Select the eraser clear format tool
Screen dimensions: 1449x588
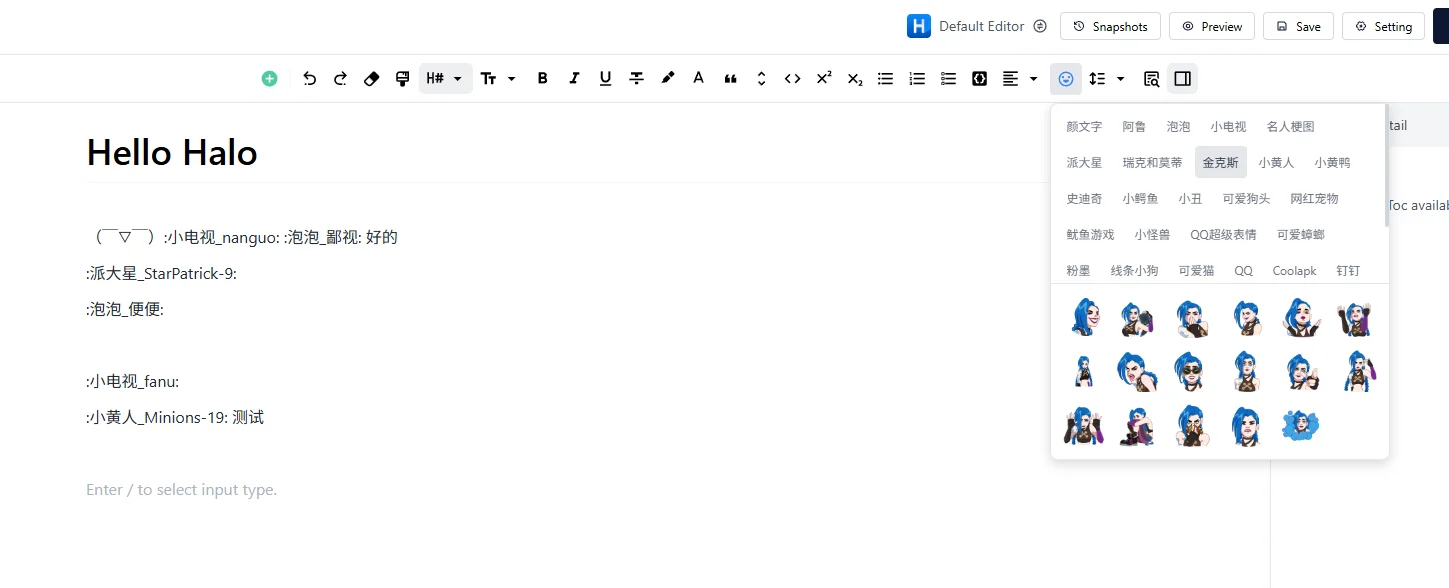click(372, 78)
